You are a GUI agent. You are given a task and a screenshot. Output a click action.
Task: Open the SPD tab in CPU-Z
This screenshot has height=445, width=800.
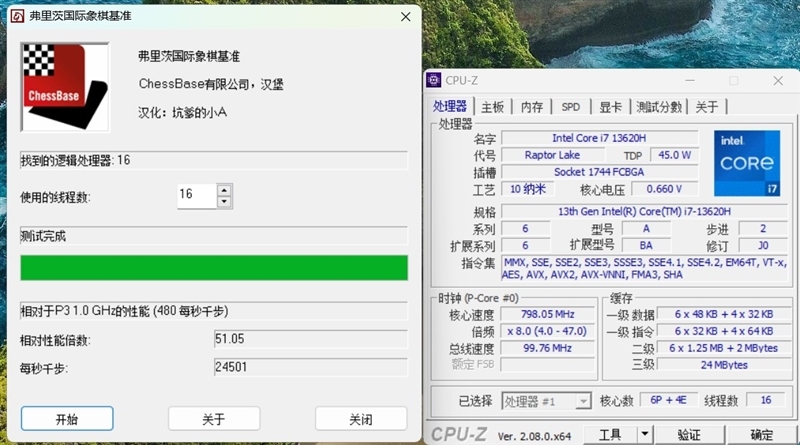tap(570, 107)
